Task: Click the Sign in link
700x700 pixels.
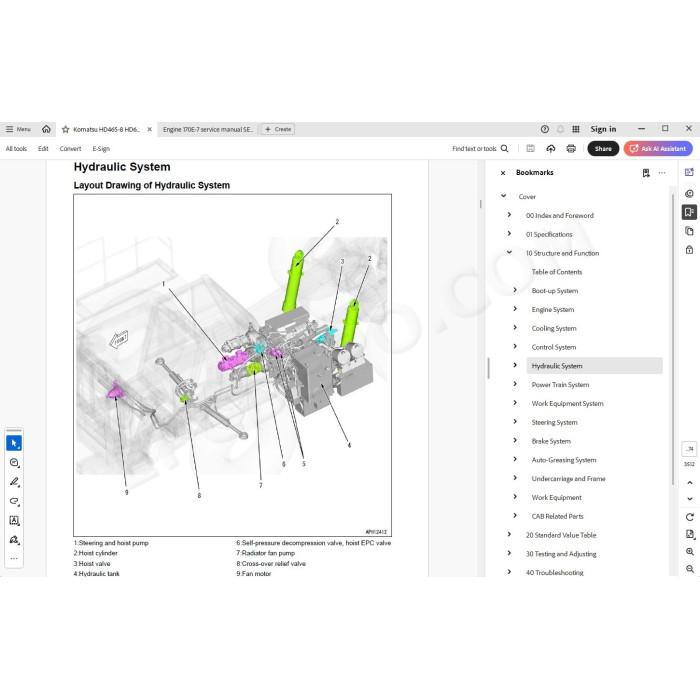Action: click(x=603, y=129)
